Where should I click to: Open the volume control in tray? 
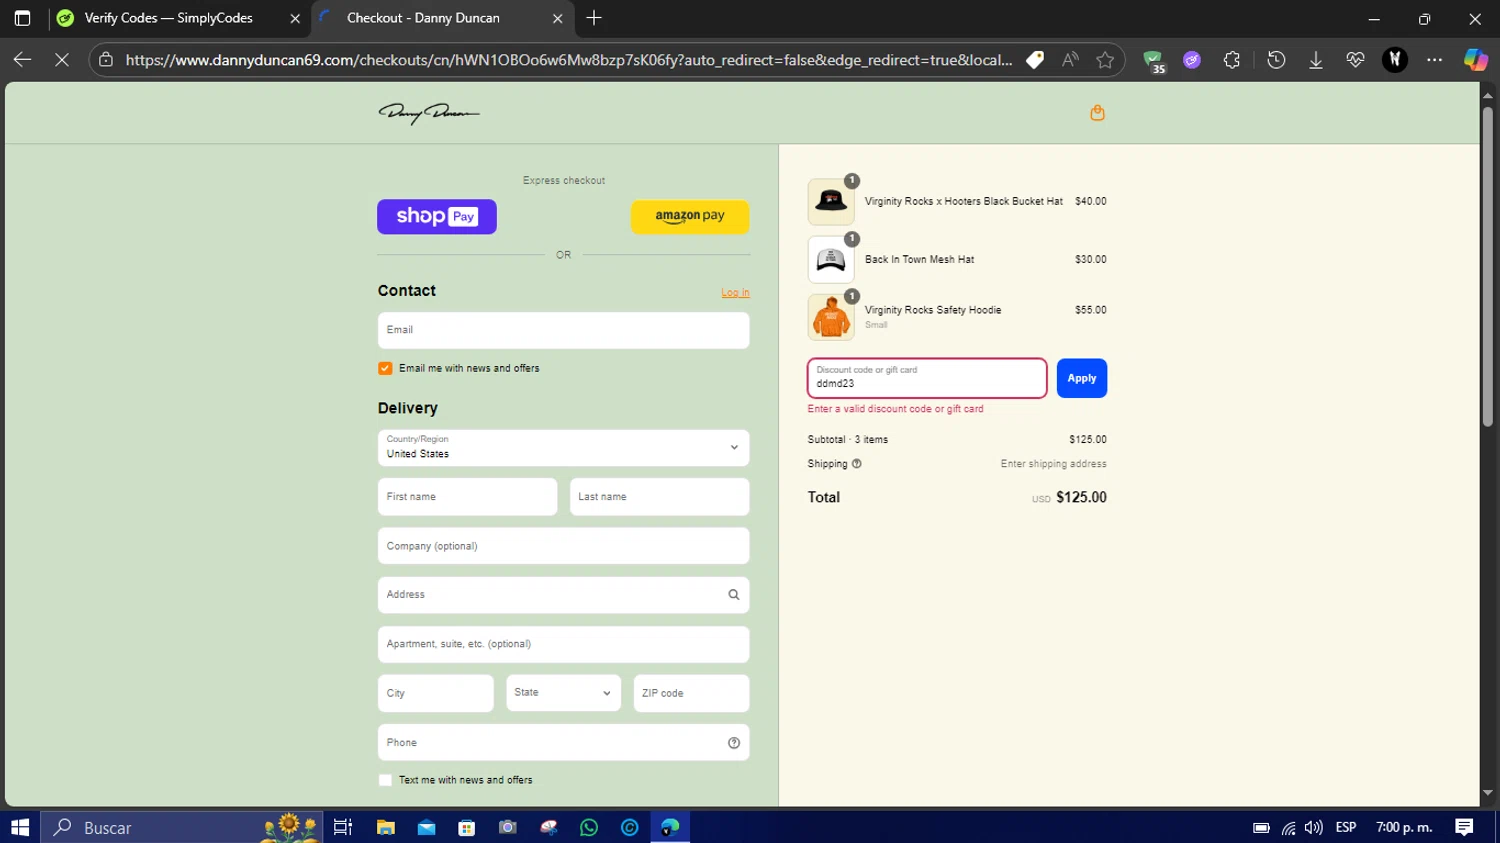coord(1314,827)
